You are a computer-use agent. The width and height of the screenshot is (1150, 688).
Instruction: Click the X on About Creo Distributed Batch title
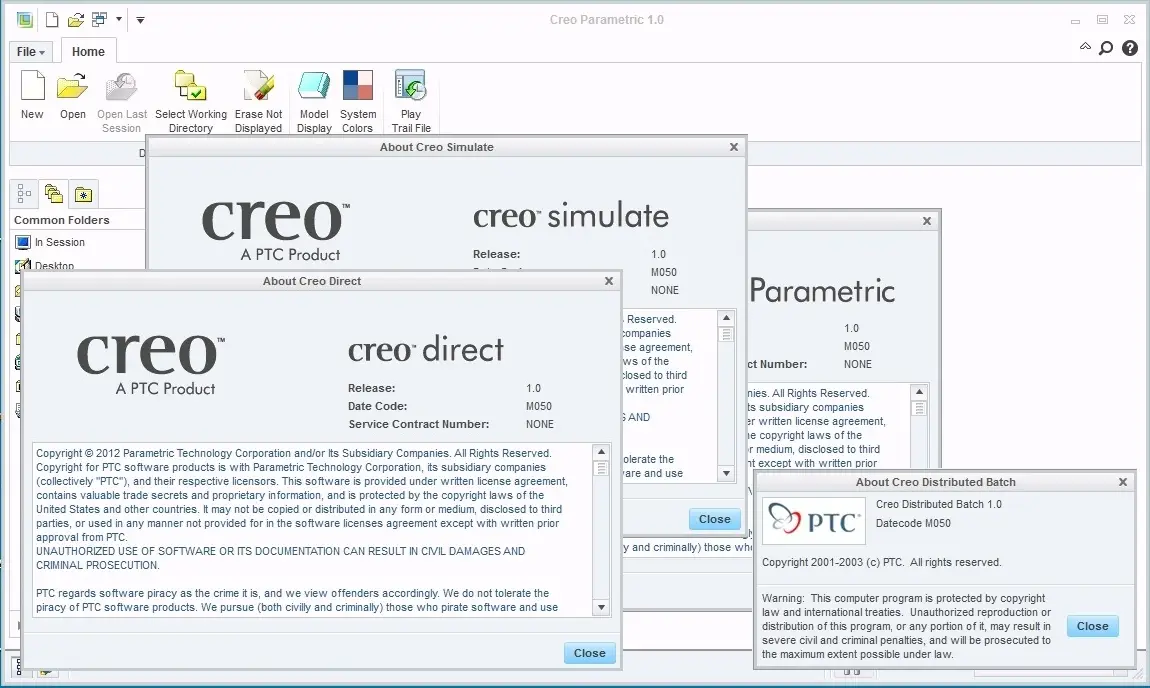click(1123, 482)
